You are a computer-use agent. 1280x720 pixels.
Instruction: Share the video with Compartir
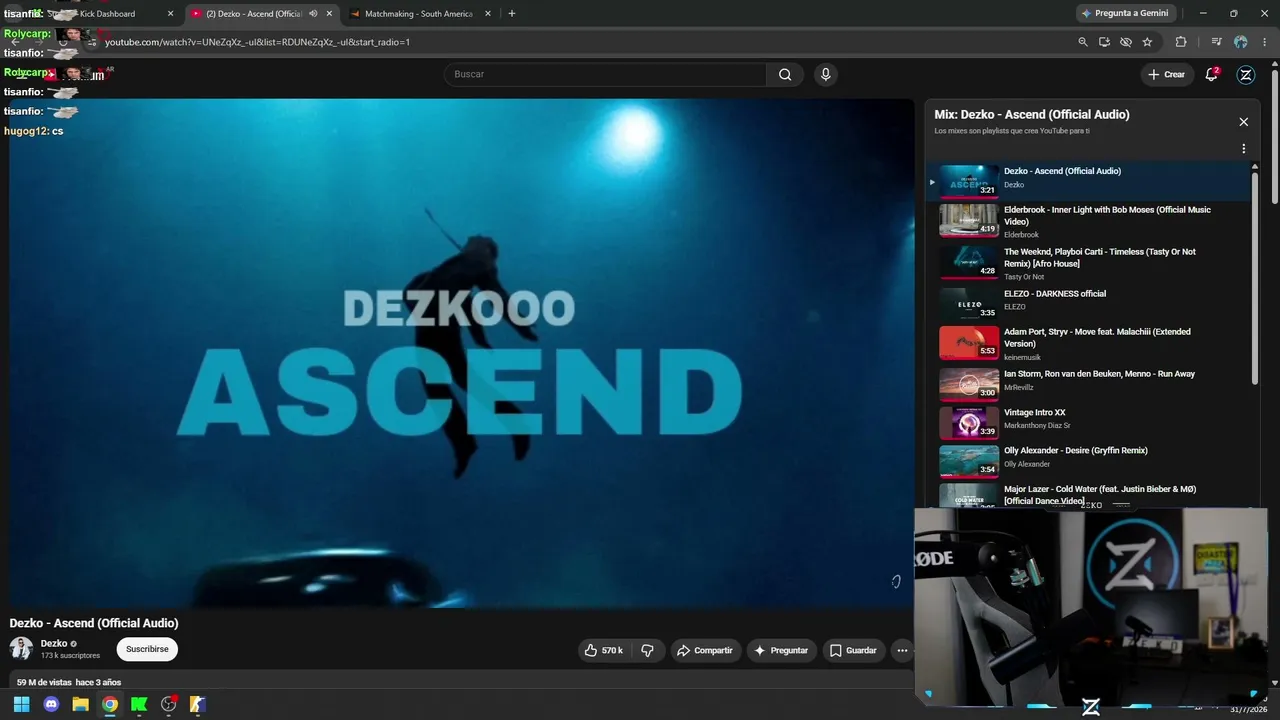pyautogui.click(x=705, y=650)
